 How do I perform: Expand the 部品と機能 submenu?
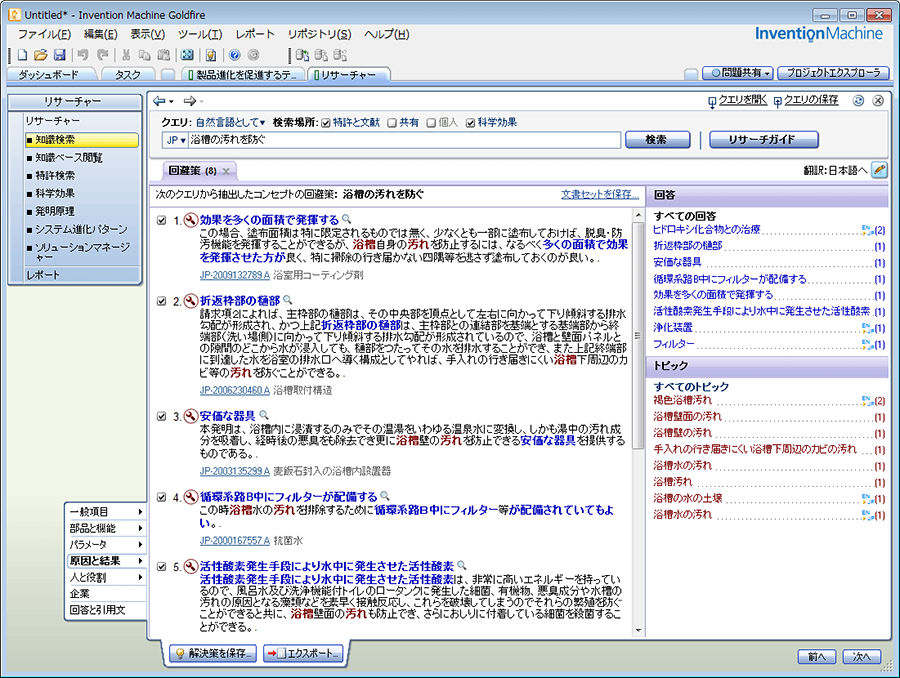tap(106, 528)
